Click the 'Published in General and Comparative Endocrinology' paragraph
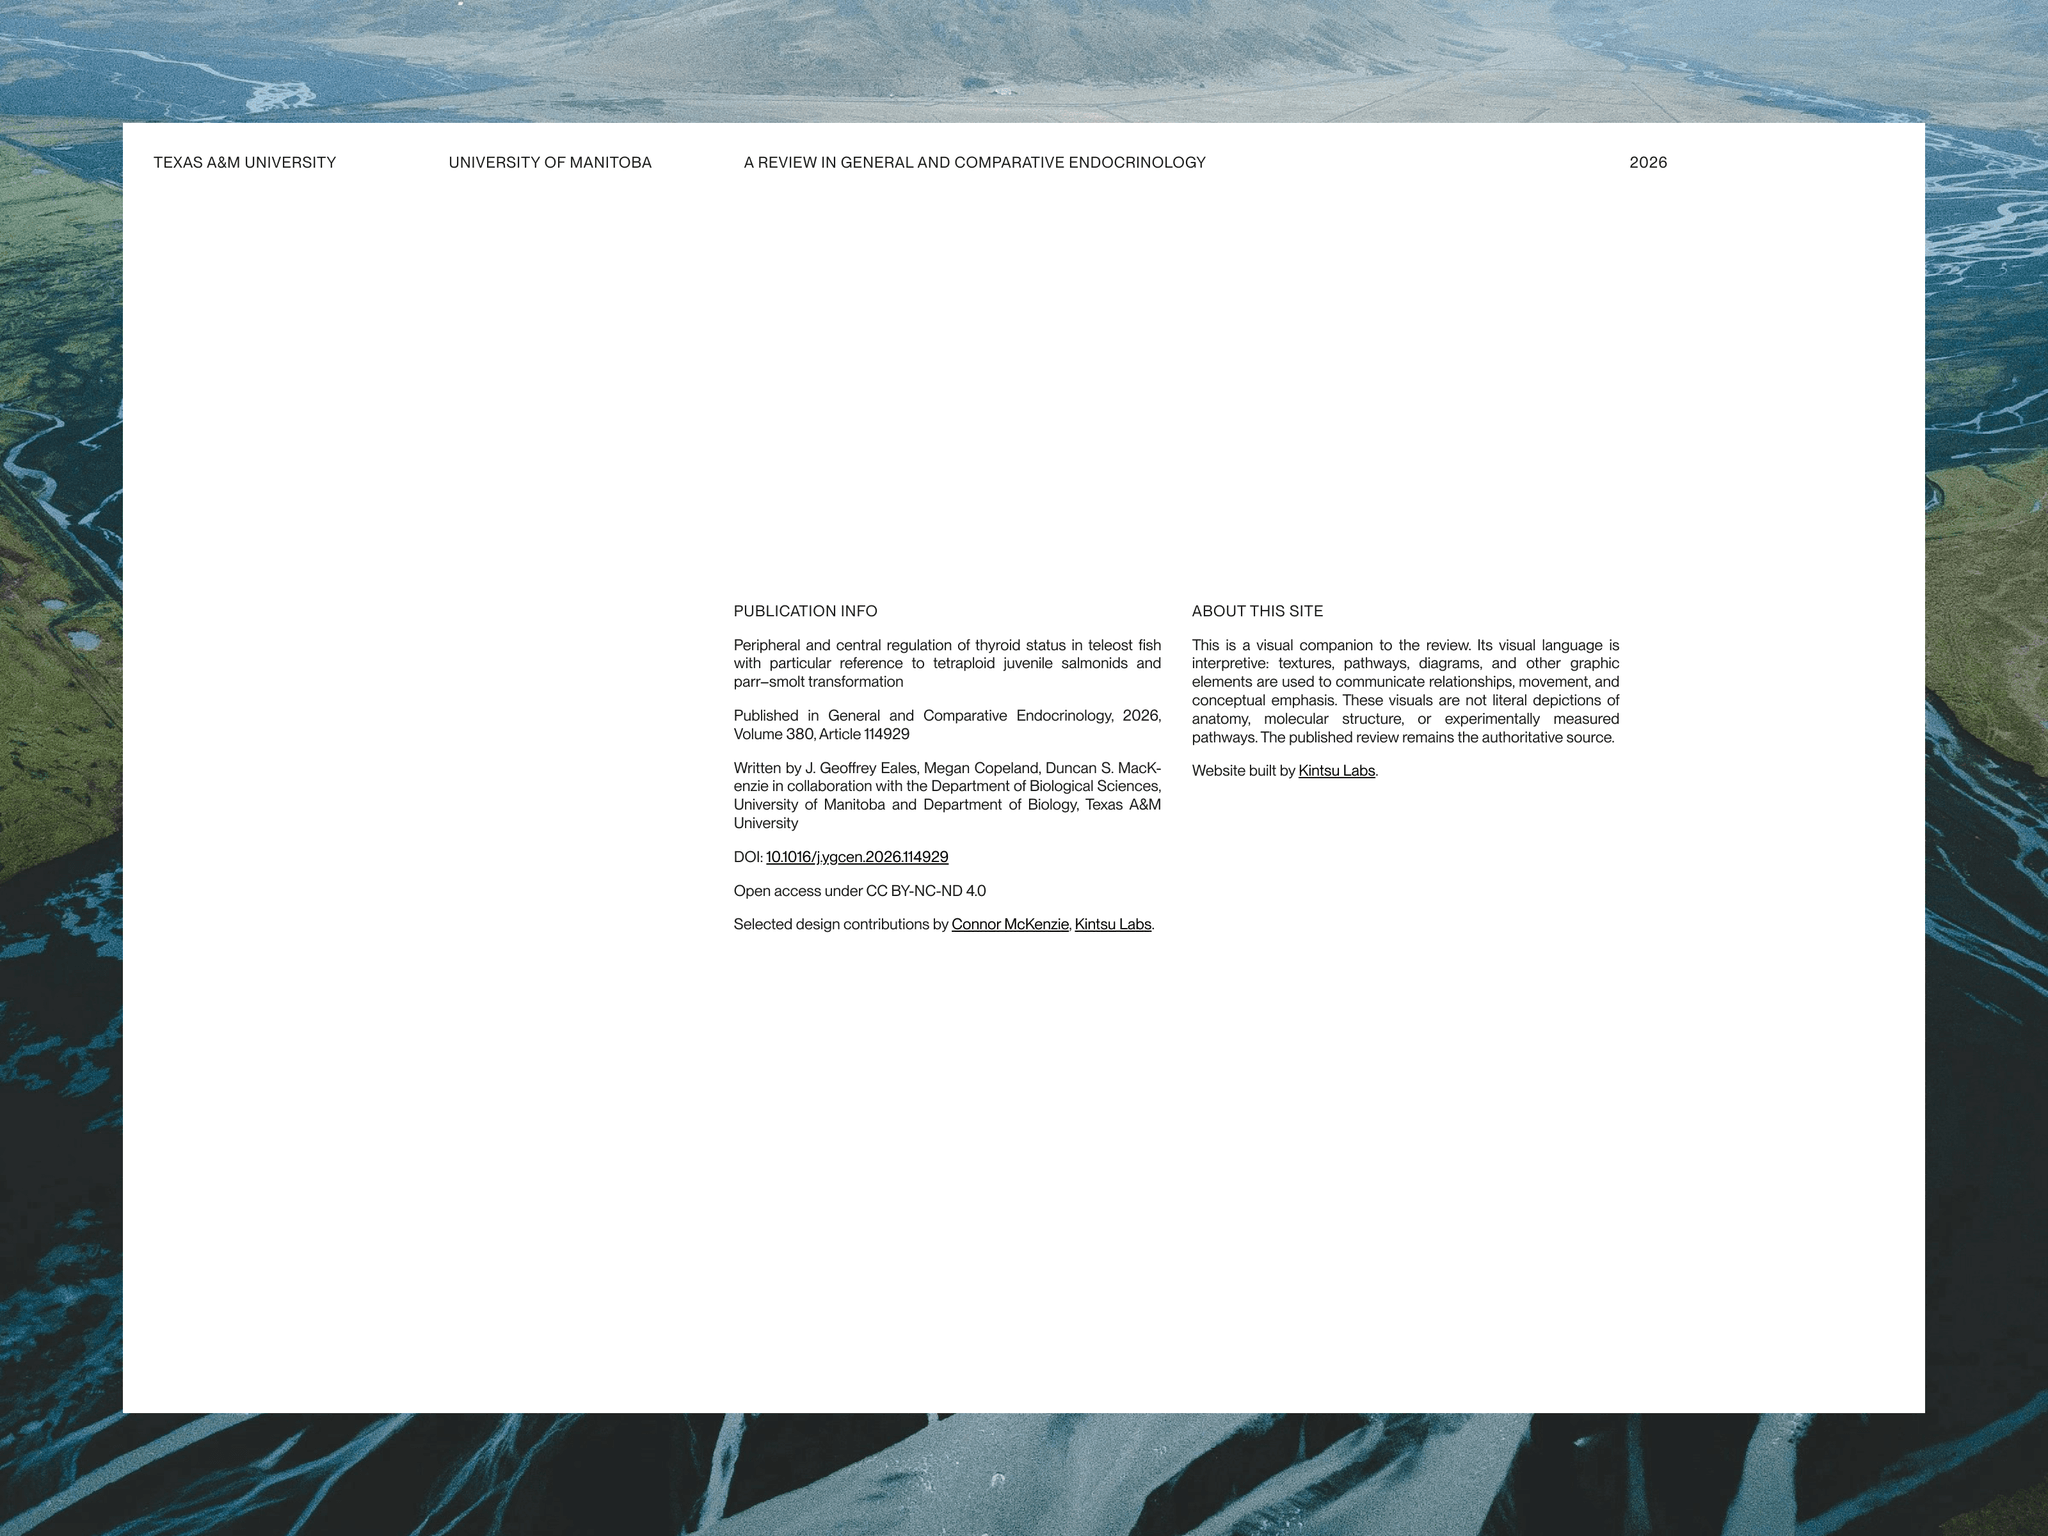2048x1536 pixels. [947, 725]
